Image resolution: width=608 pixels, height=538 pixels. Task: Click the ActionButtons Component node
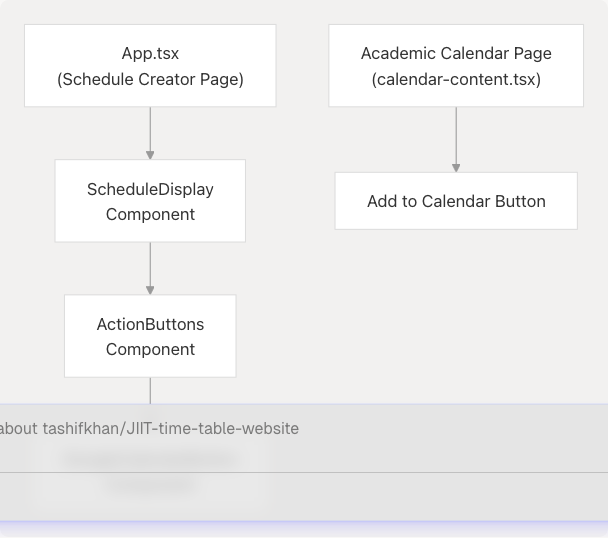[x=150, y=336]
